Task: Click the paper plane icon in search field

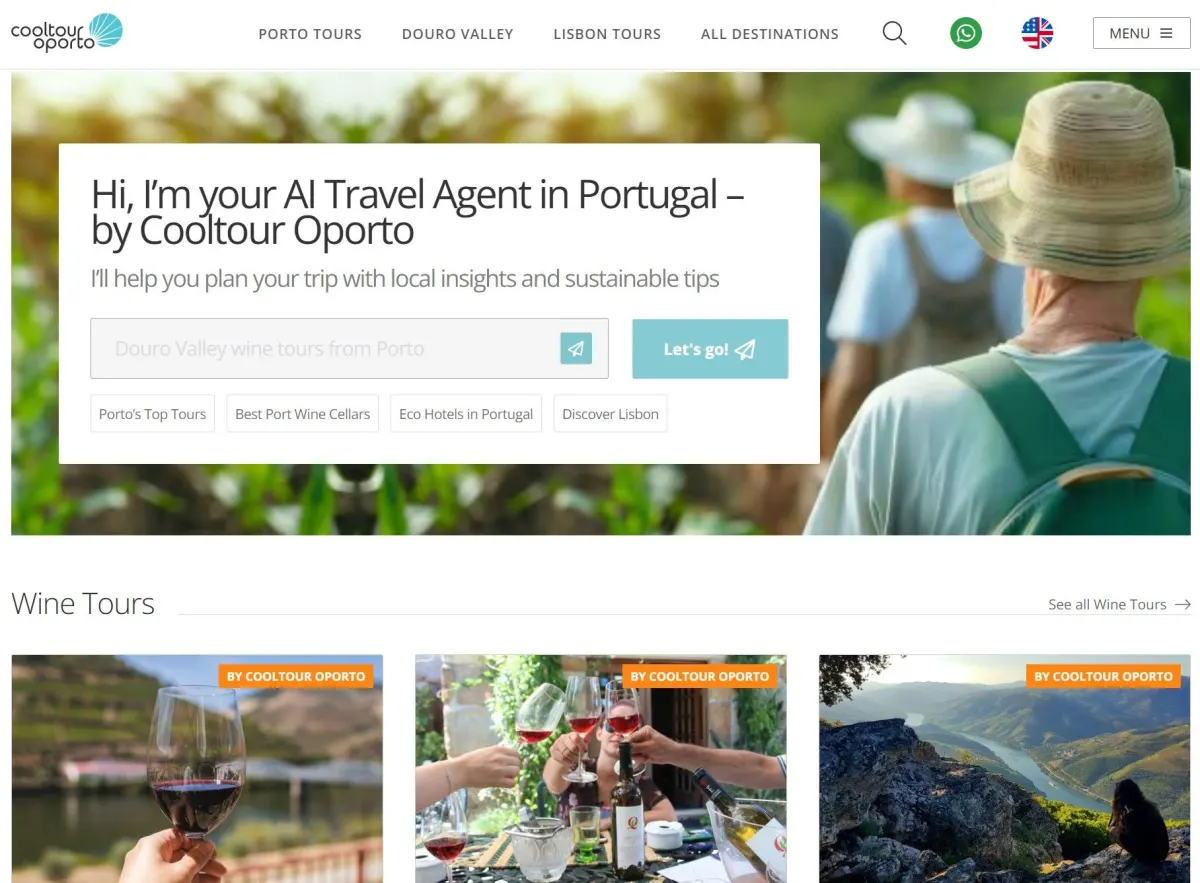Action: (576, 348)
